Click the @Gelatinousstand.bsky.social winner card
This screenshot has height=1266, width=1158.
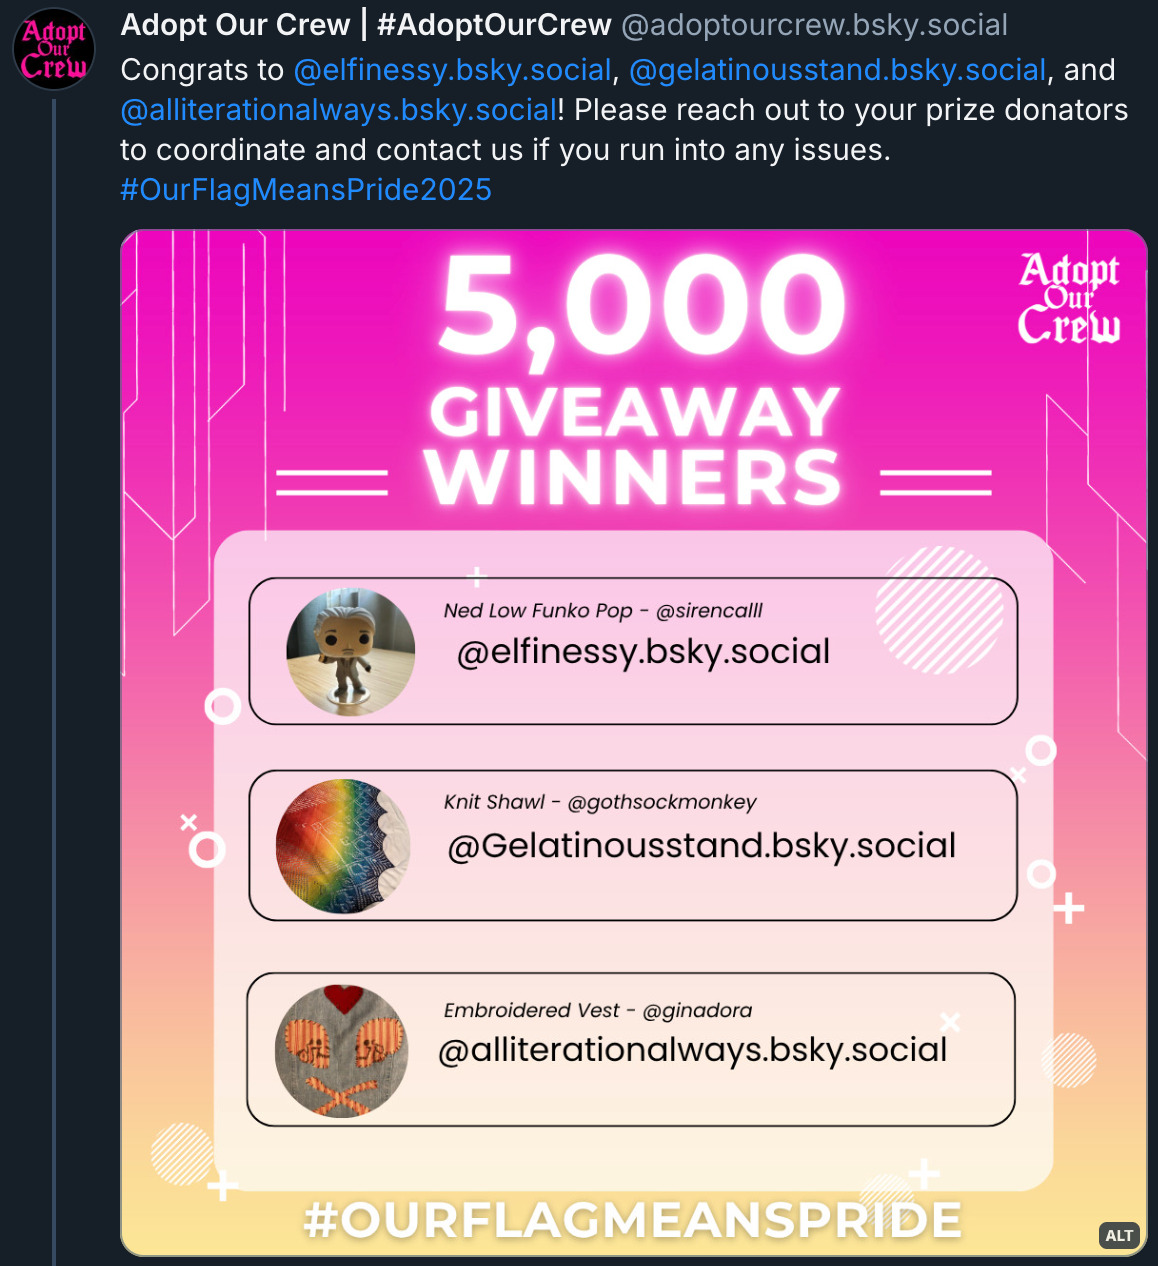click(633, 845)
